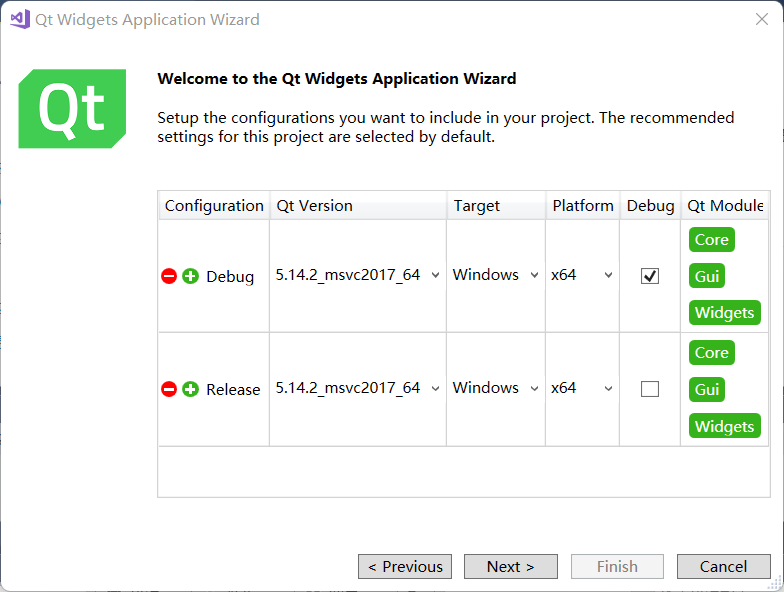784x592 pixels.
Task: Click the Qt Modules column header
Action: tap(725, 206)
